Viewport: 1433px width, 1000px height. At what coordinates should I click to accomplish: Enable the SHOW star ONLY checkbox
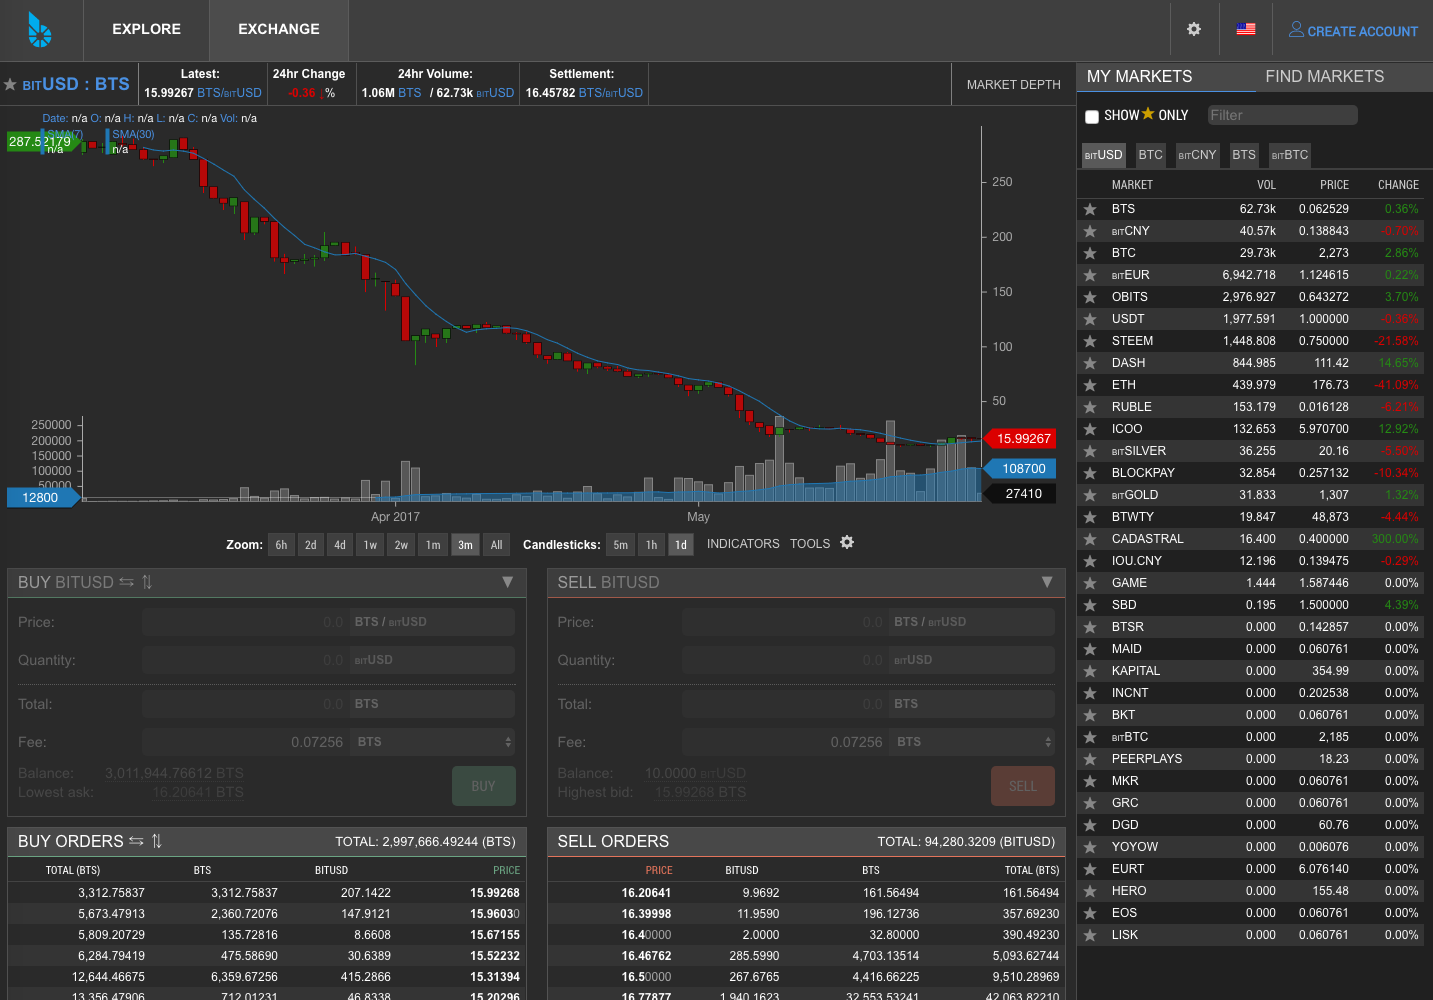click(x=1092, y=117)
